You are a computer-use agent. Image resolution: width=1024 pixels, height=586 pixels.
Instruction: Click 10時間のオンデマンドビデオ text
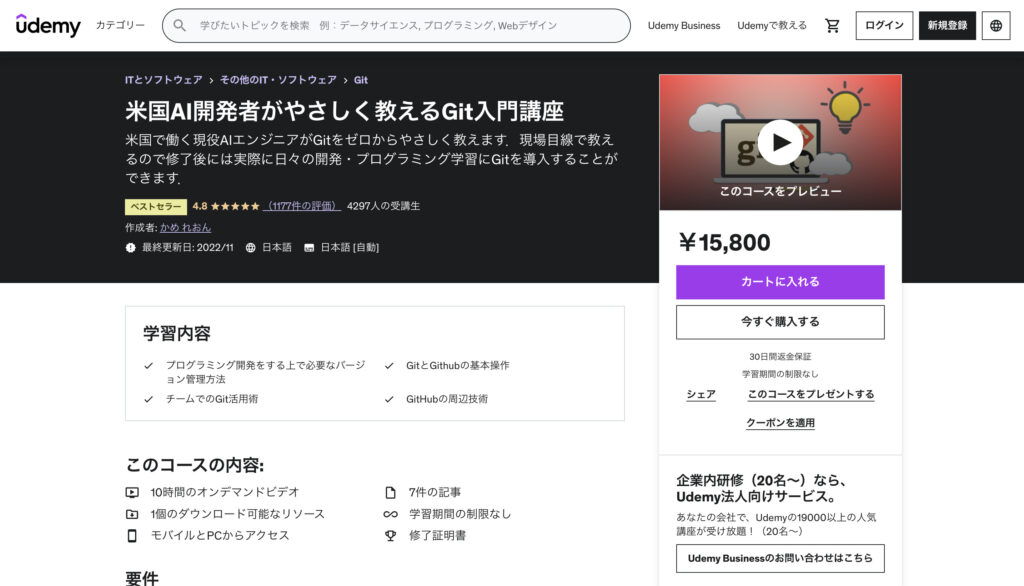coord(225,492)
